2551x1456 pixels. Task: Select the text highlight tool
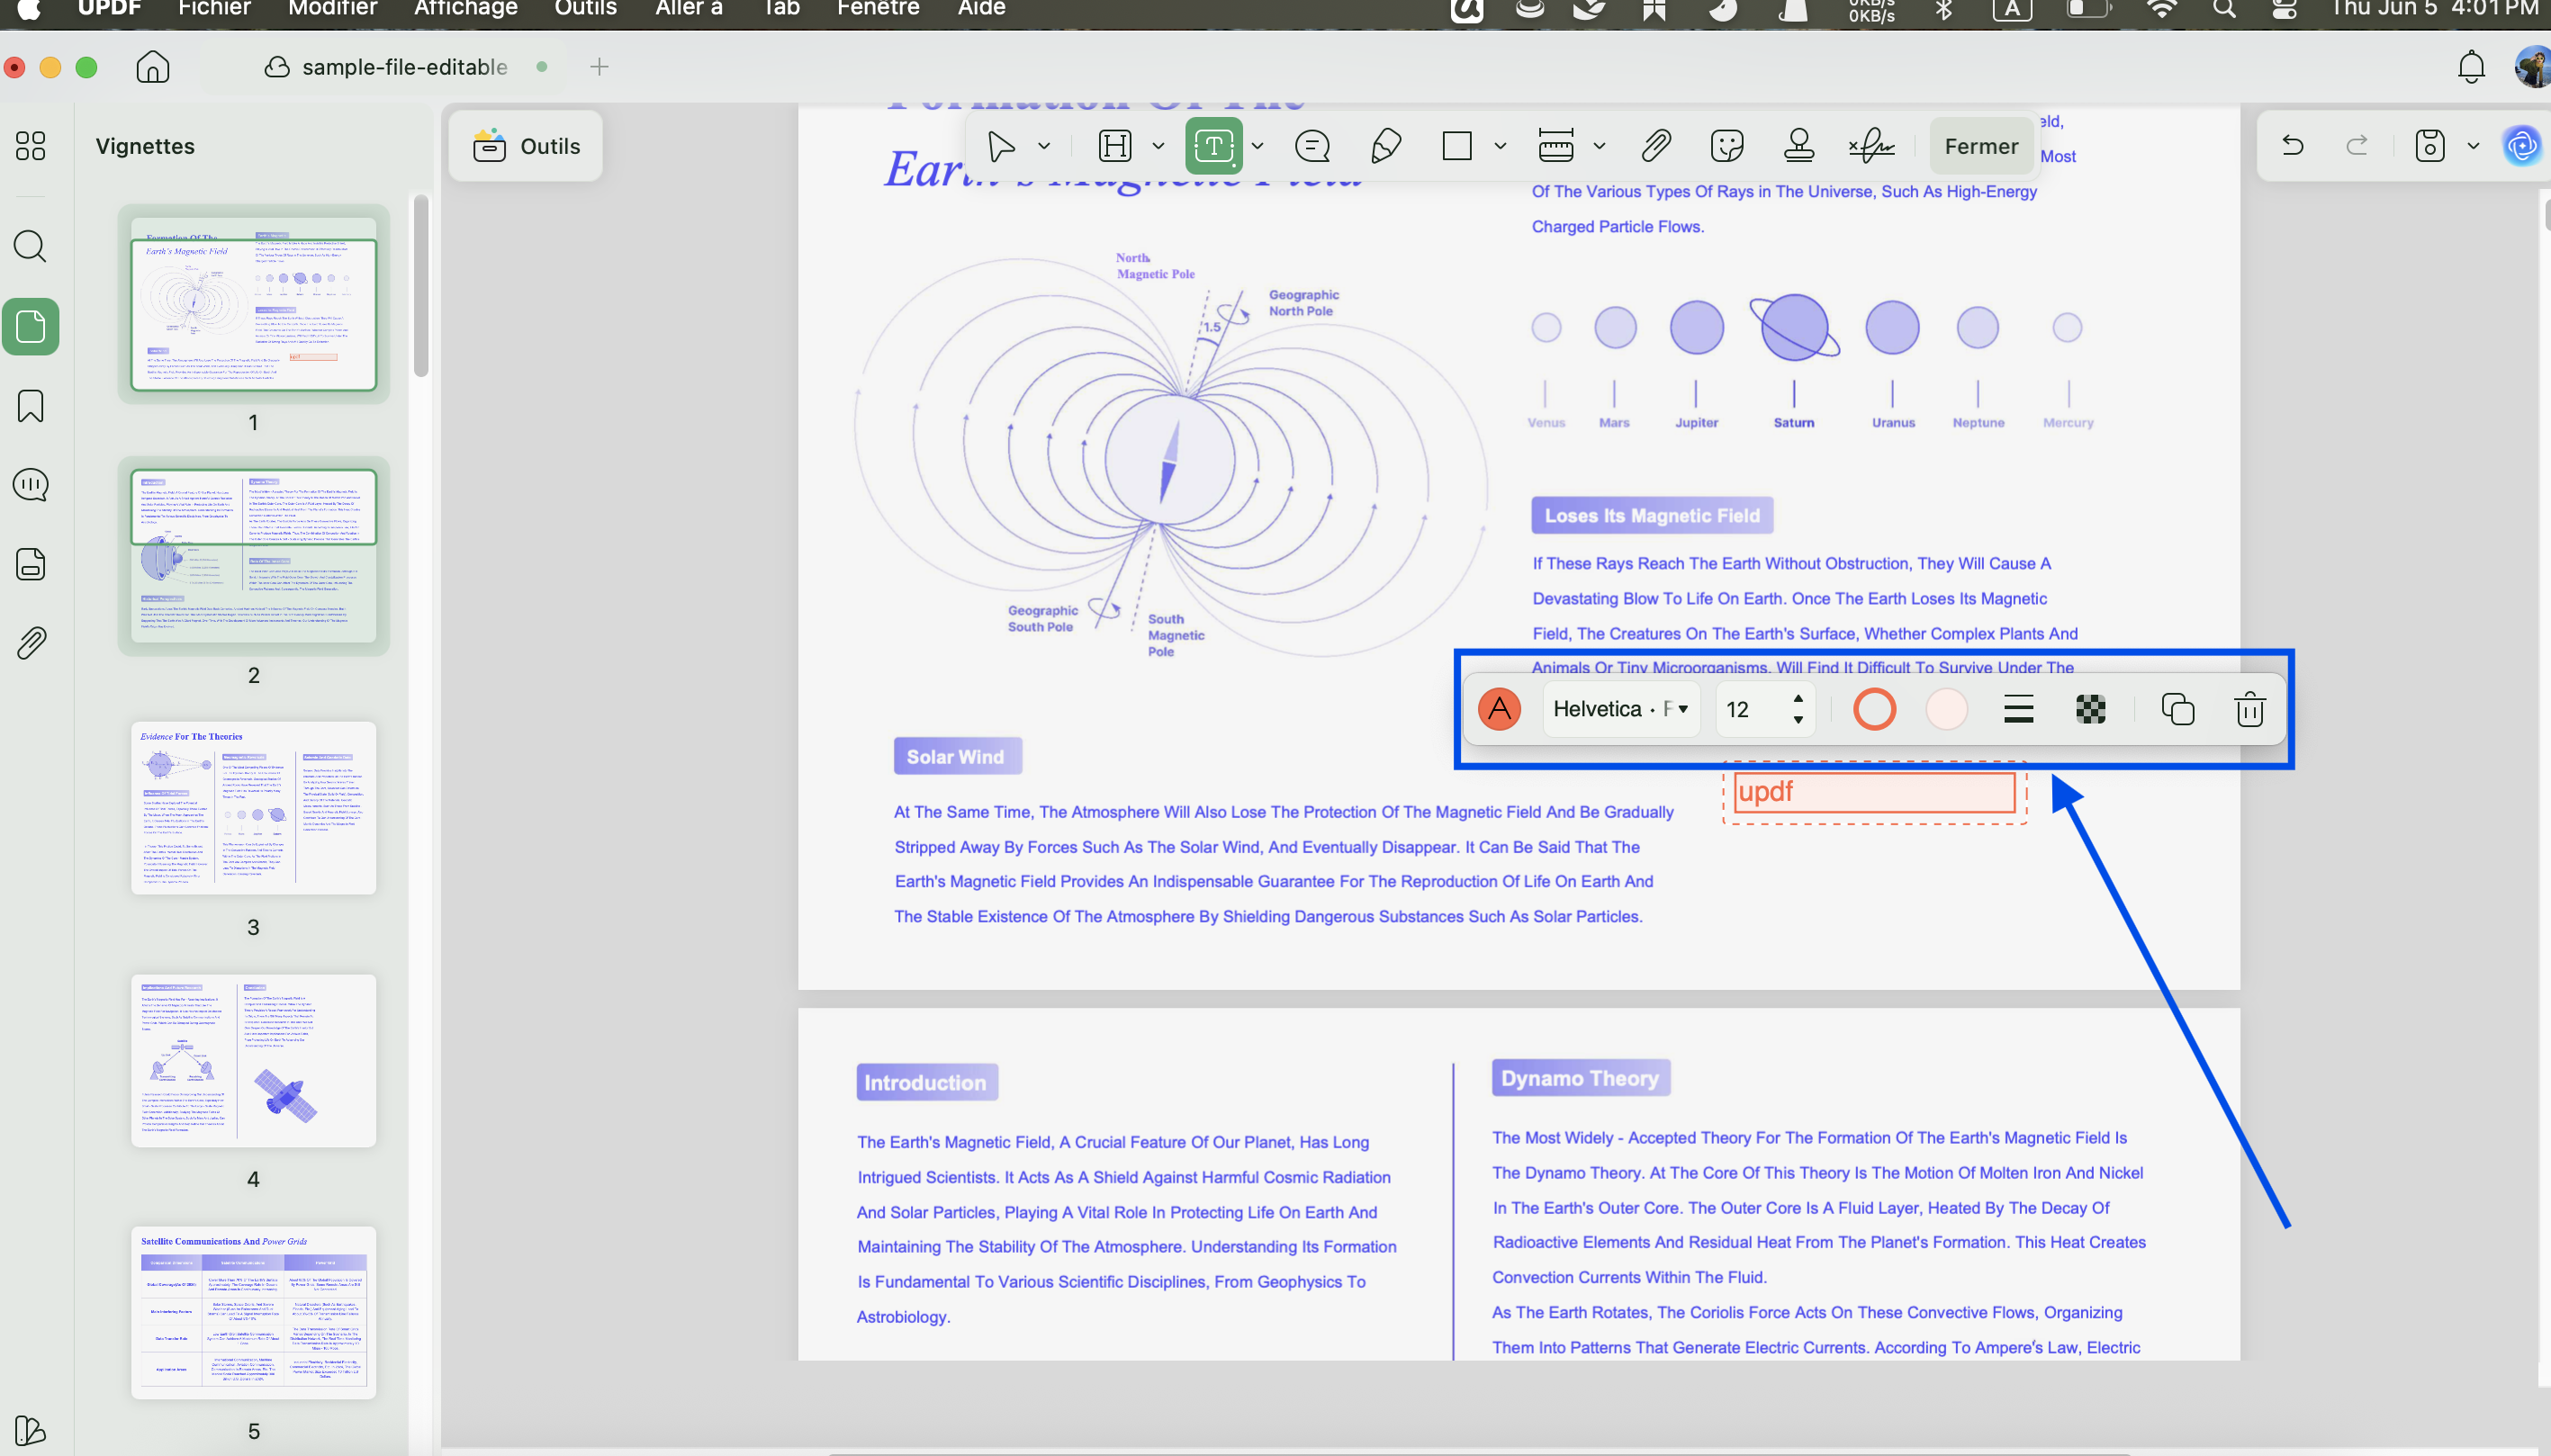click(1114, 146)
